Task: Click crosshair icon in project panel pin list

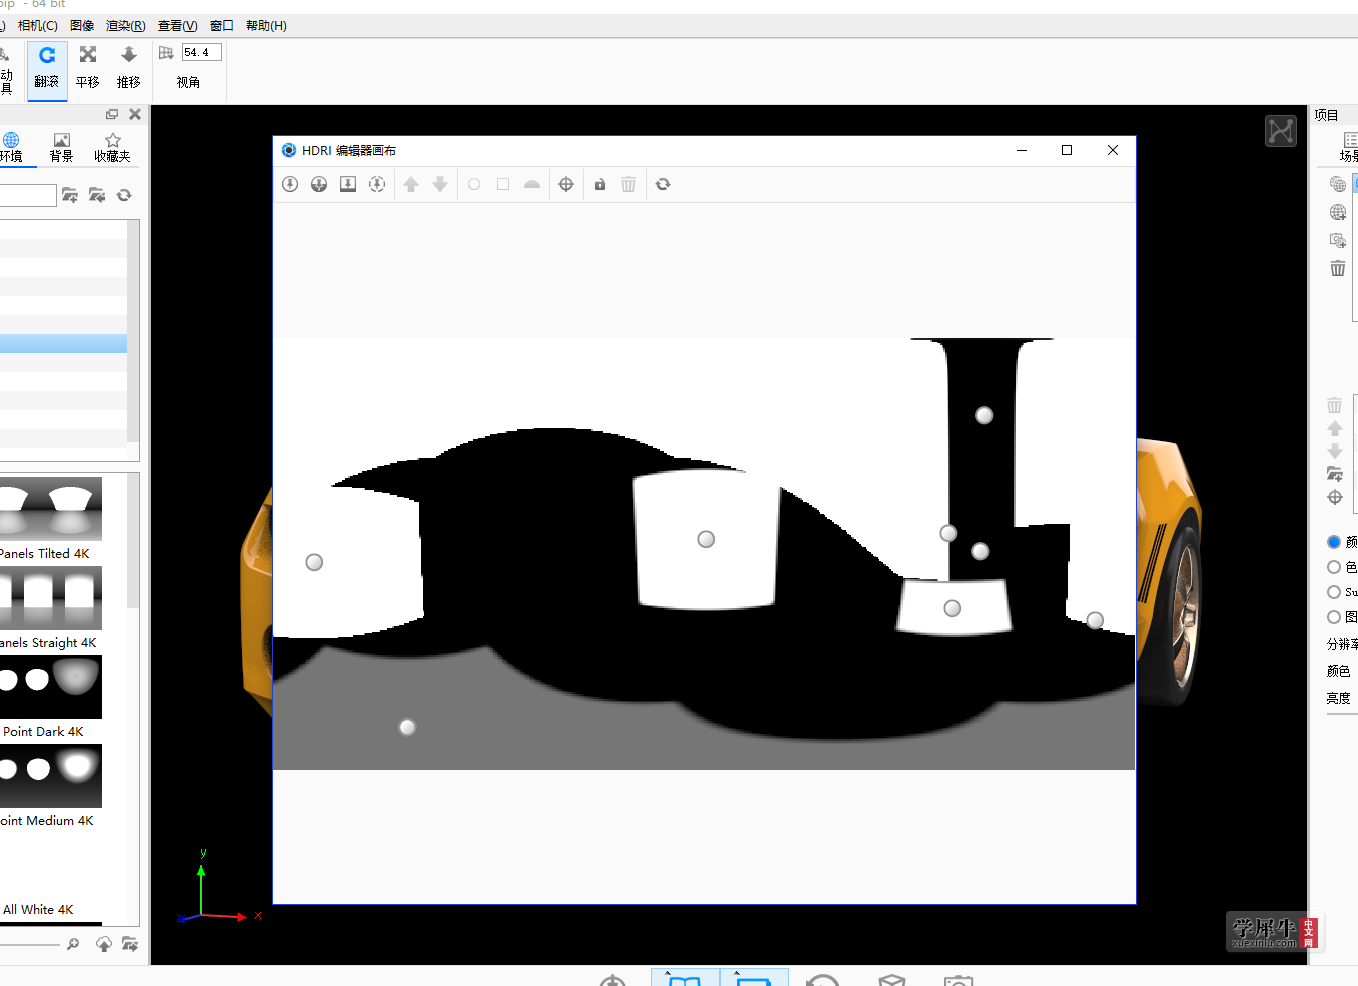Action: tap(1335, 497)
